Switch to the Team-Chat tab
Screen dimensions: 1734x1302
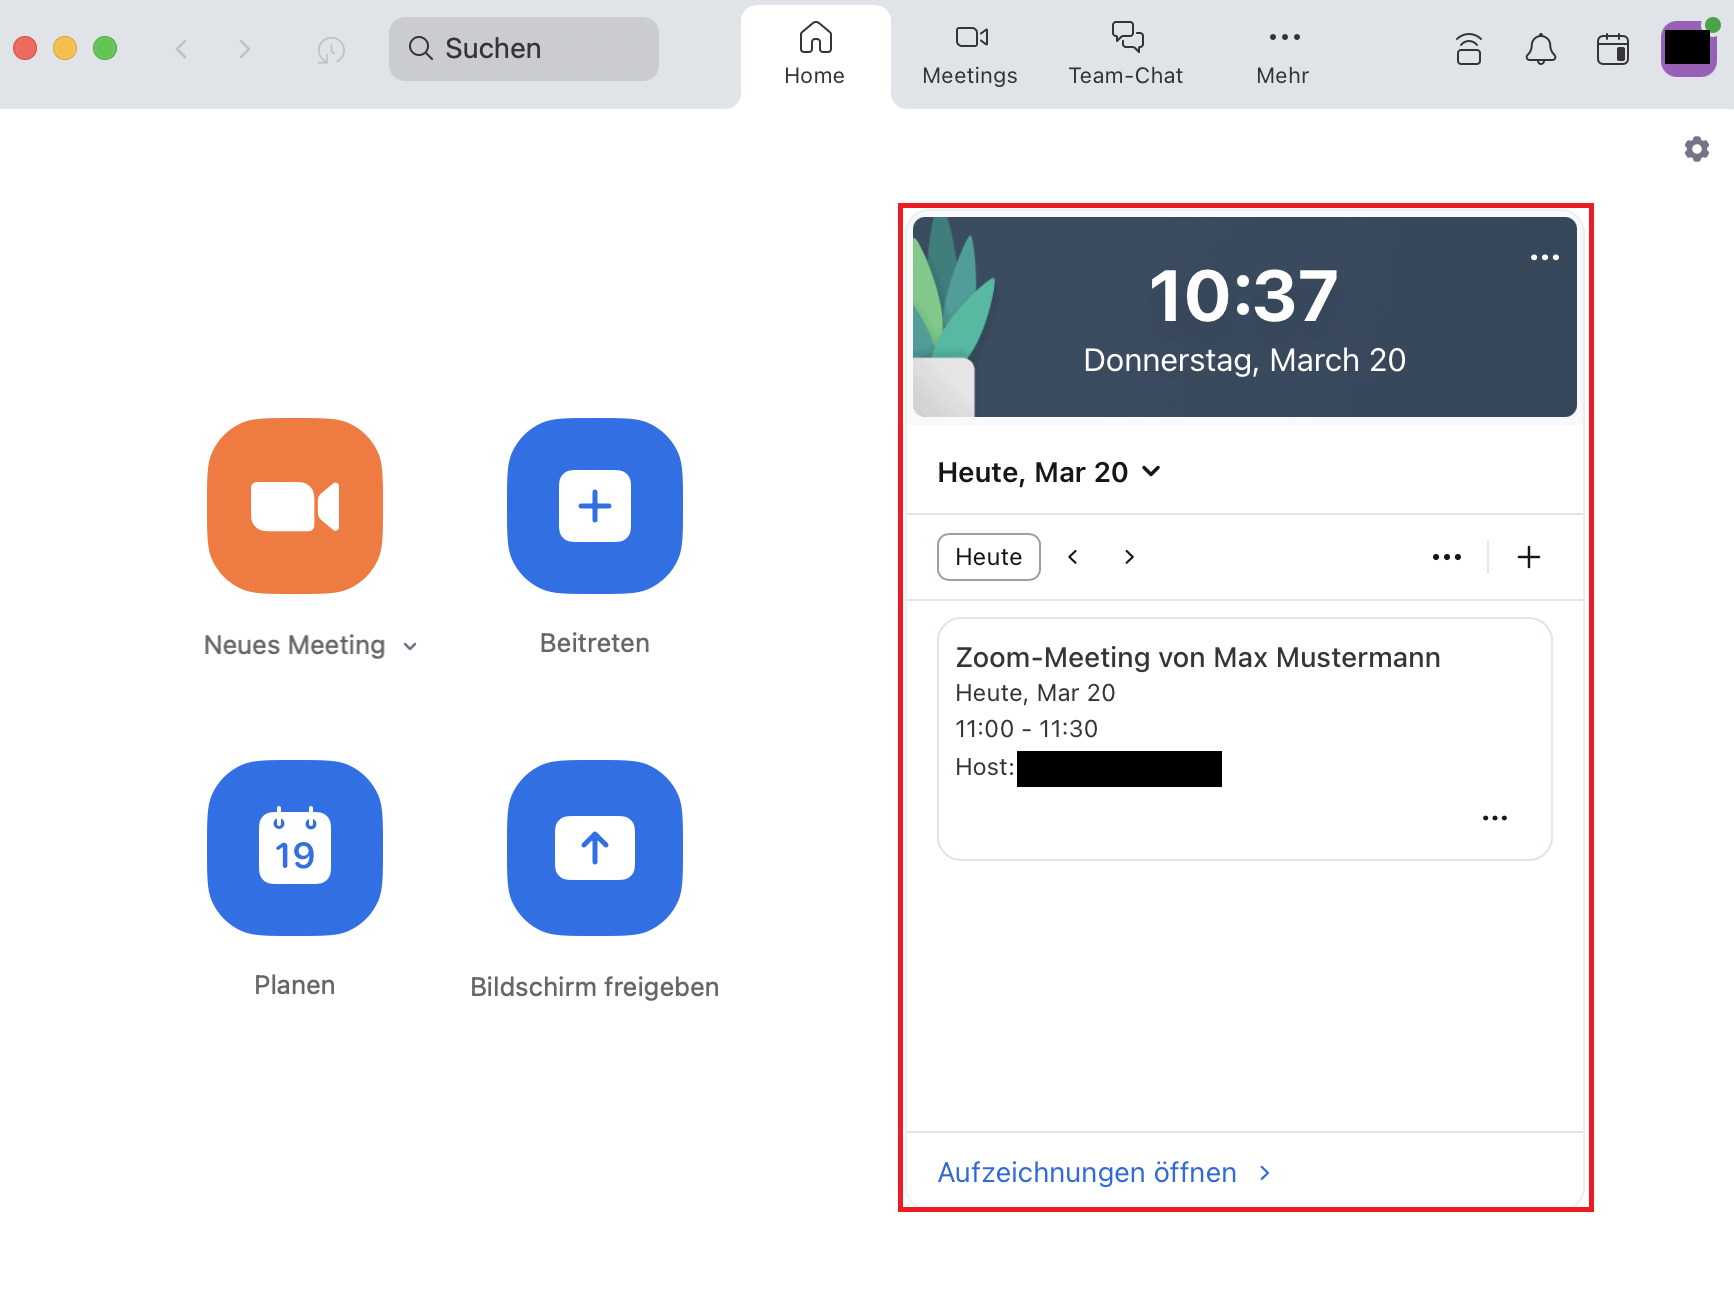(x=1125, y=55)
